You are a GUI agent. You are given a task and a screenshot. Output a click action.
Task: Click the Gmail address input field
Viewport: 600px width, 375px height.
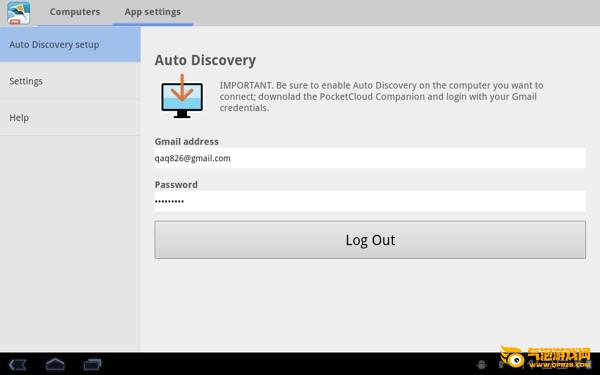(370, 158)
